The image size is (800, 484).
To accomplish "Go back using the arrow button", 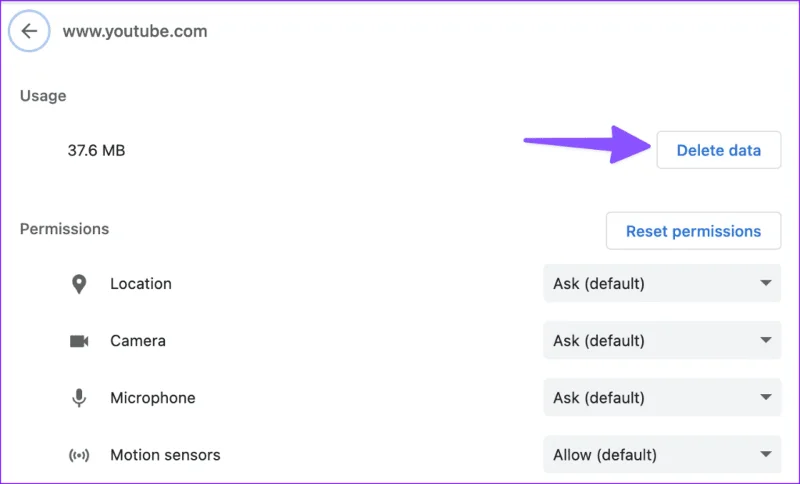I will [29, 31].
